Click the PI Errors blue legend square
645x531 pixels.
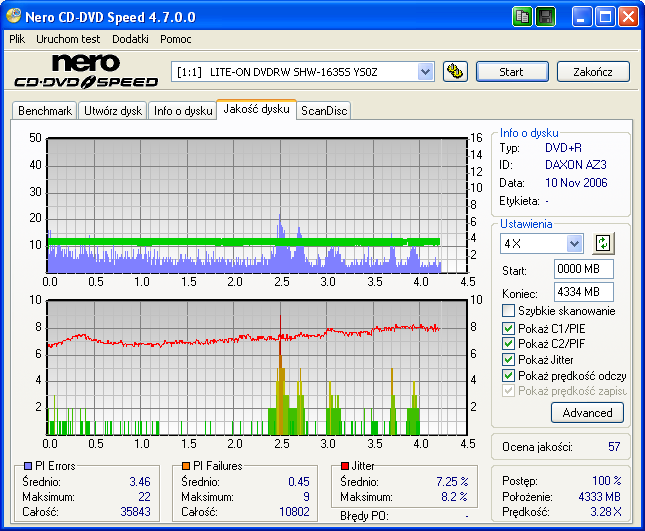pyautogui.click(x=28, y=466)
